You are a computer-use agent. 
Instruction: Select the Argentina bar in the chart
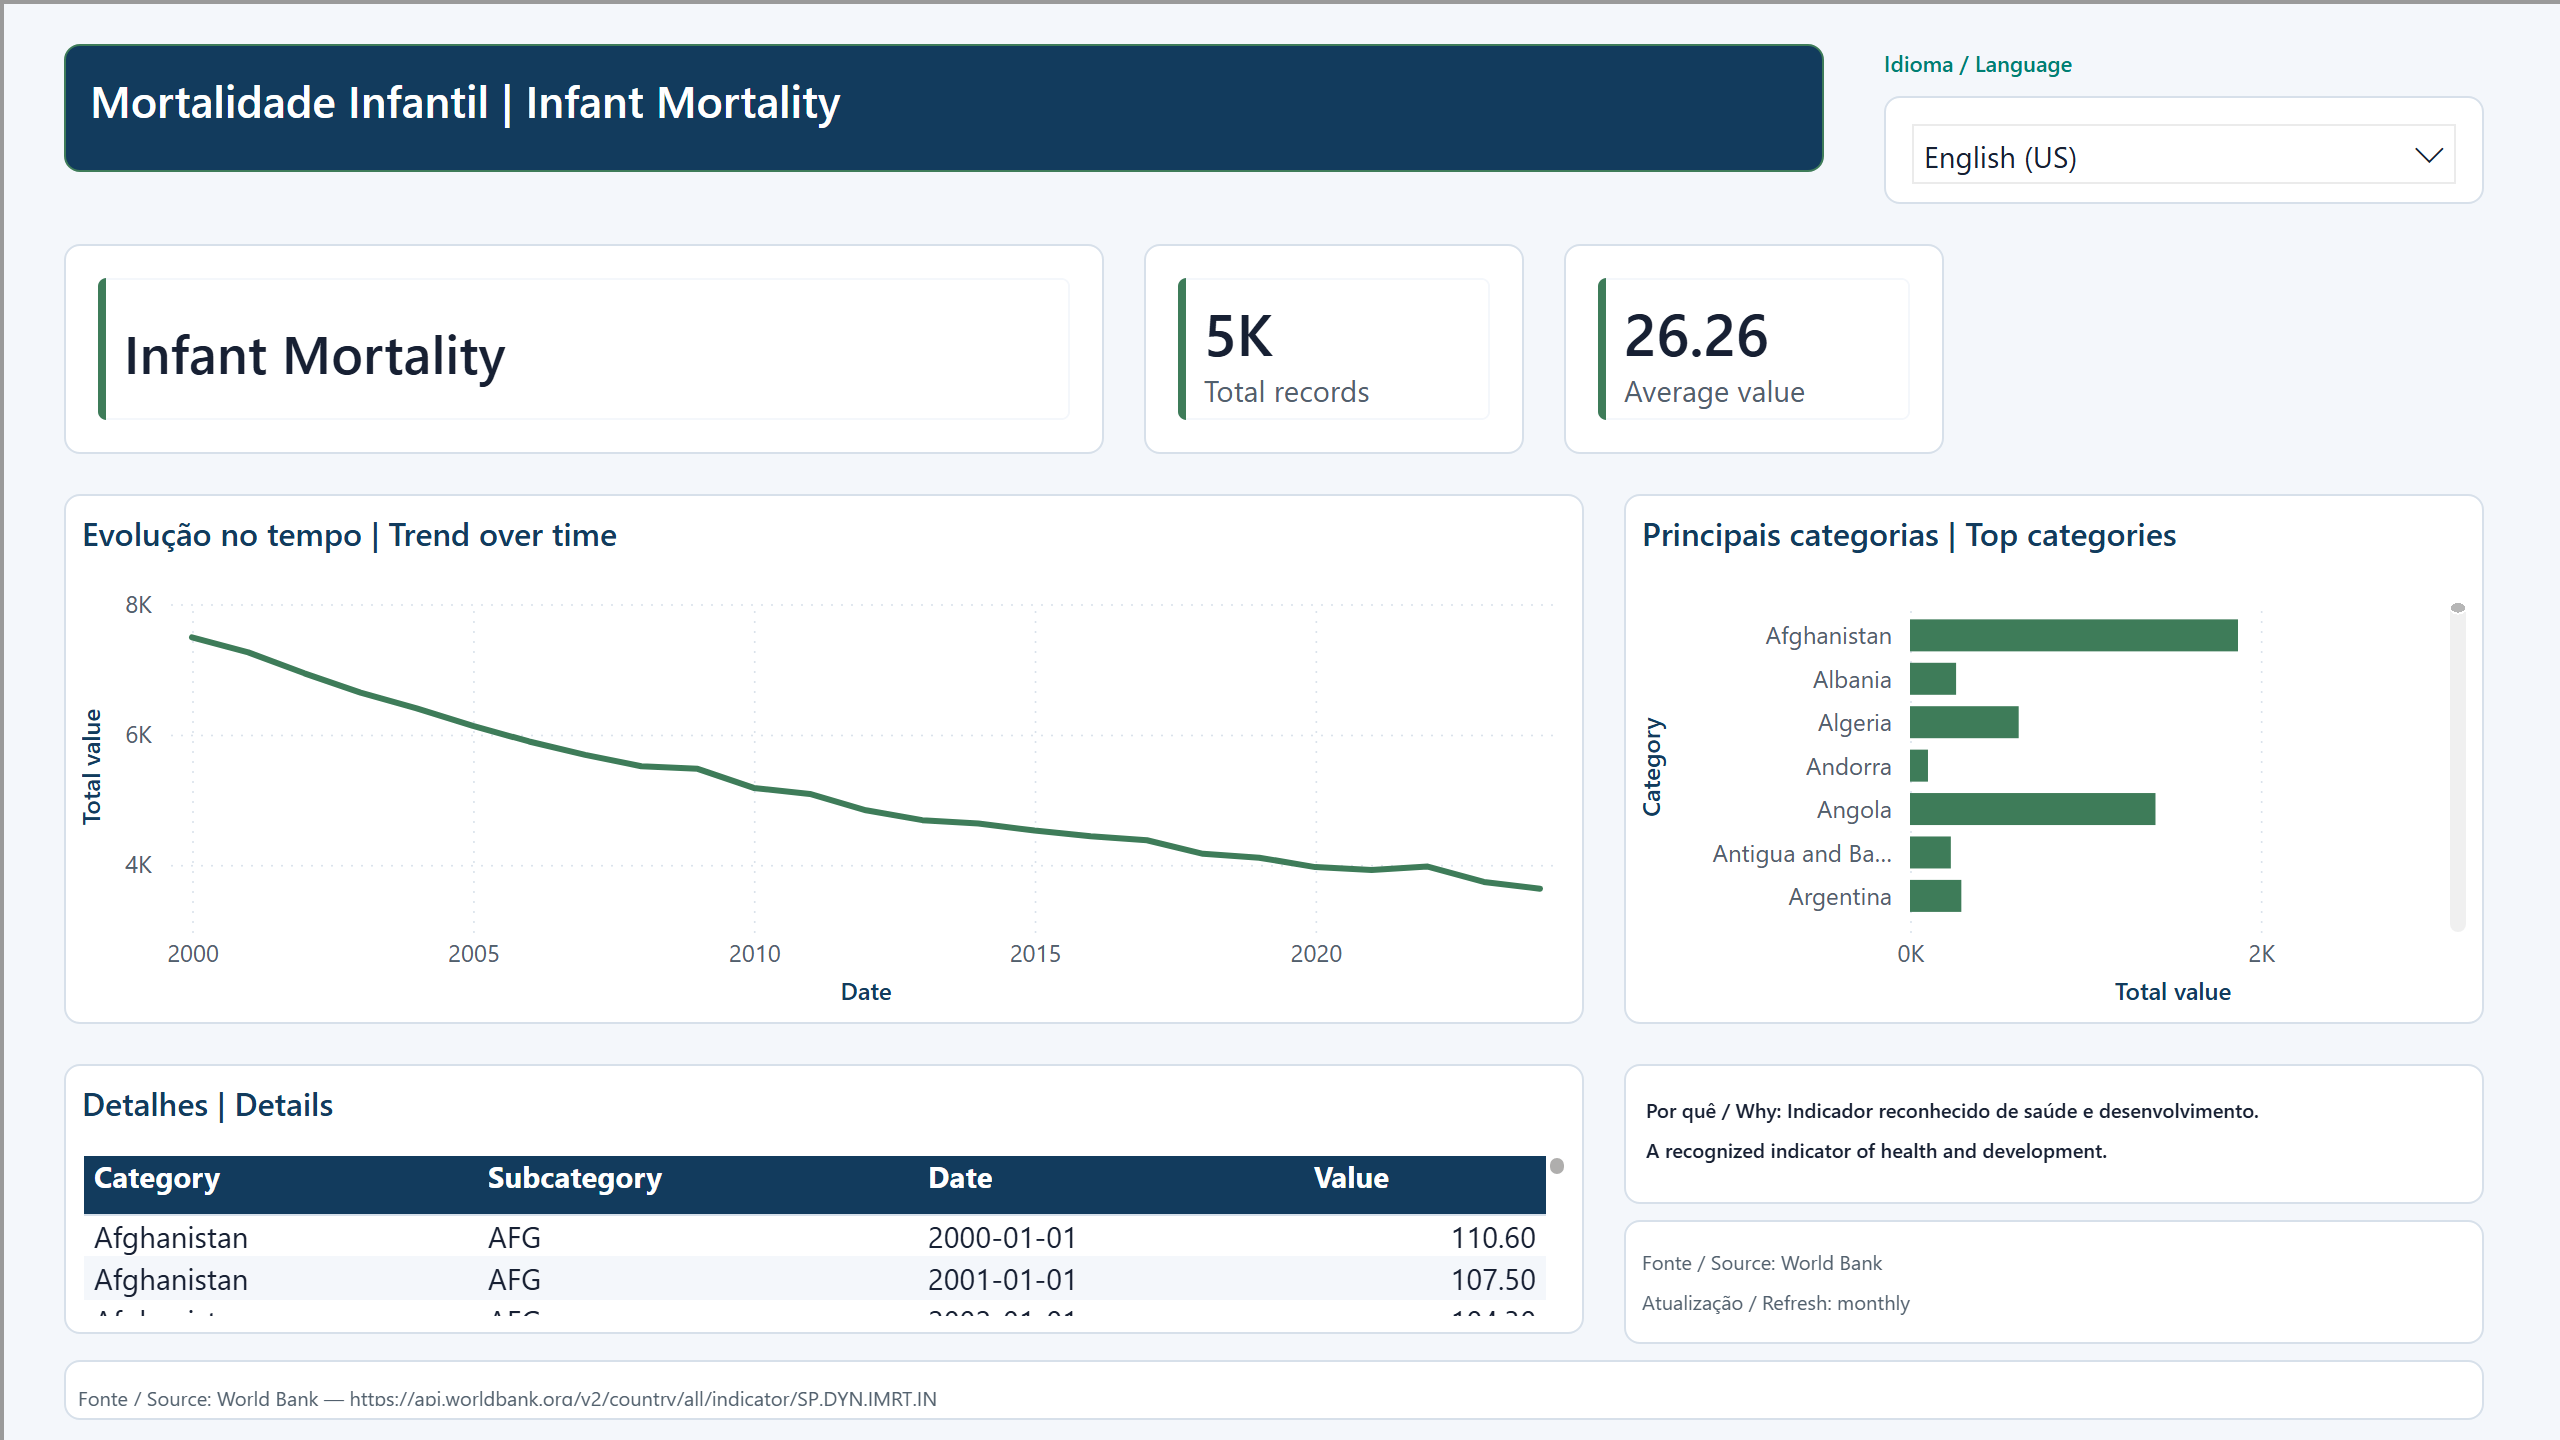tap(1935, 896)
